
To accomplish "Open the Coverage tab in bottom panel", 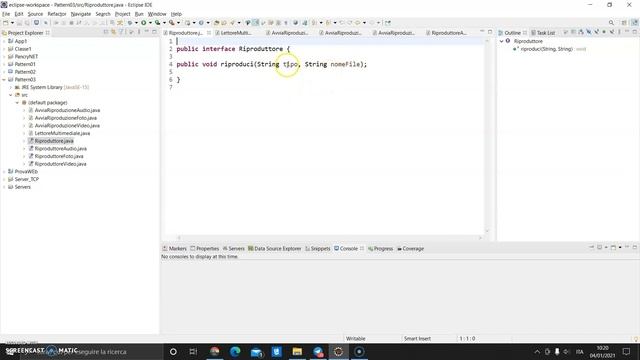I will click(x=410, y=249).
